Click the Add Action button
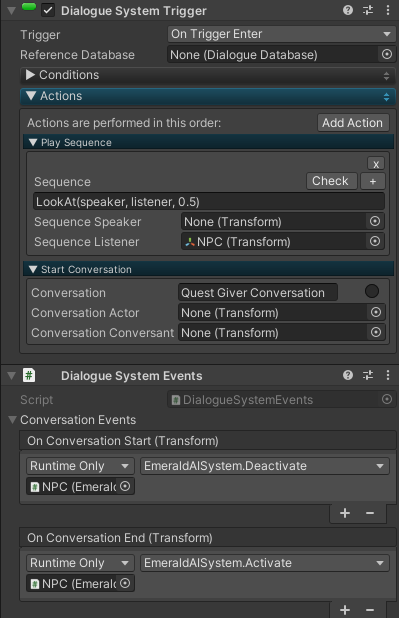This screenshot has width=399, height=618. [x=353, y=123]
